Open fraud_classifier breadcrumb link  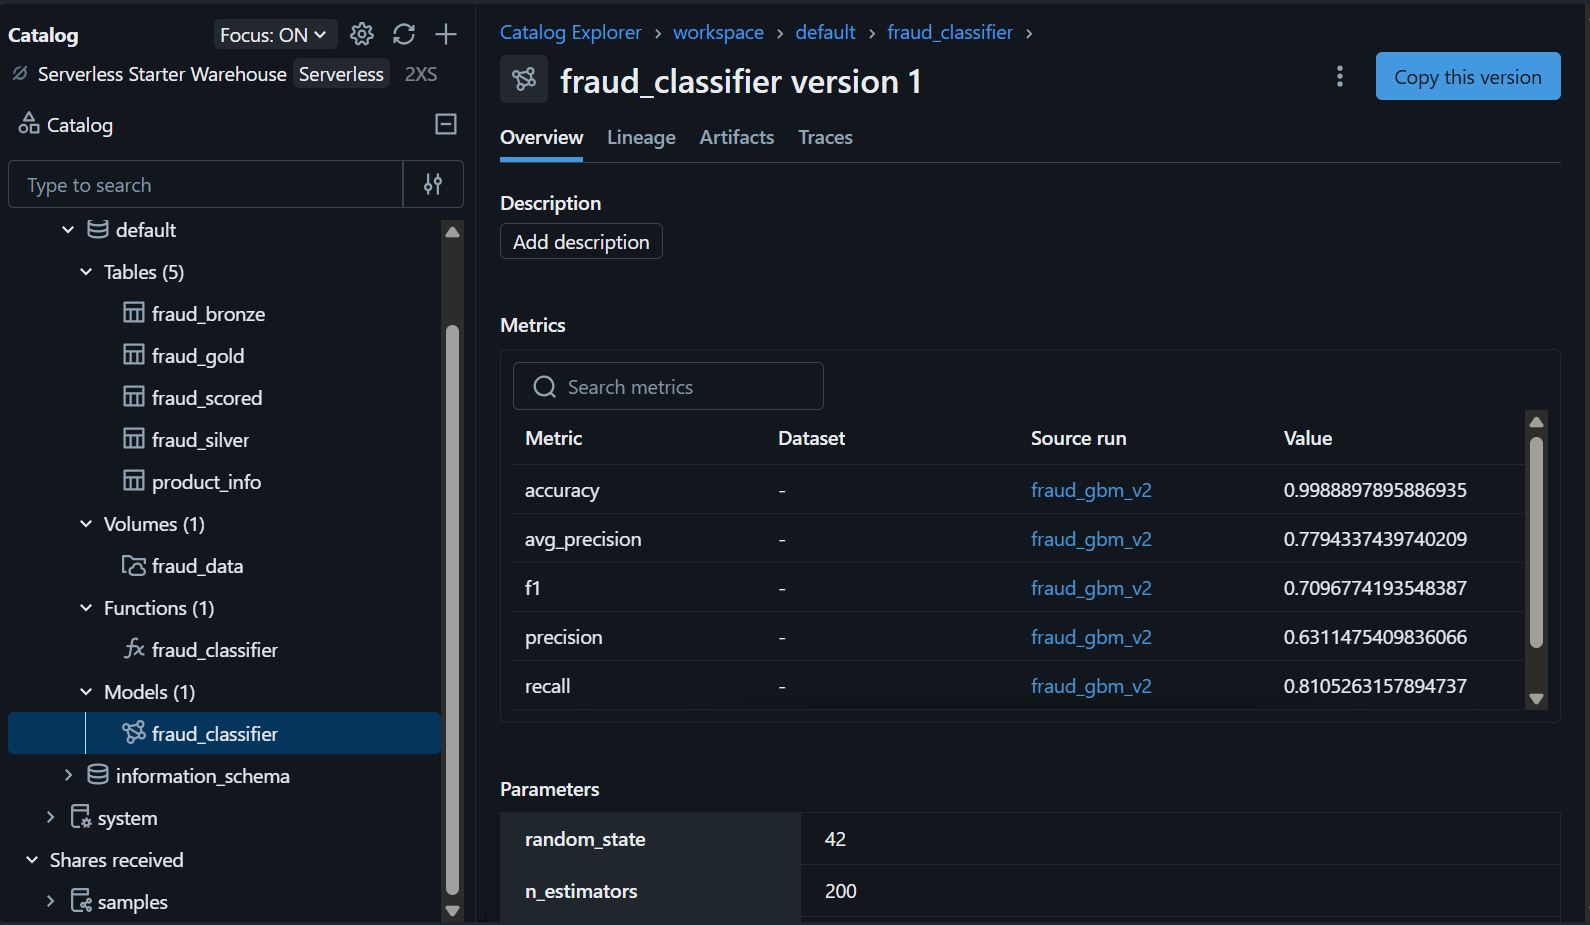(950, 32)
